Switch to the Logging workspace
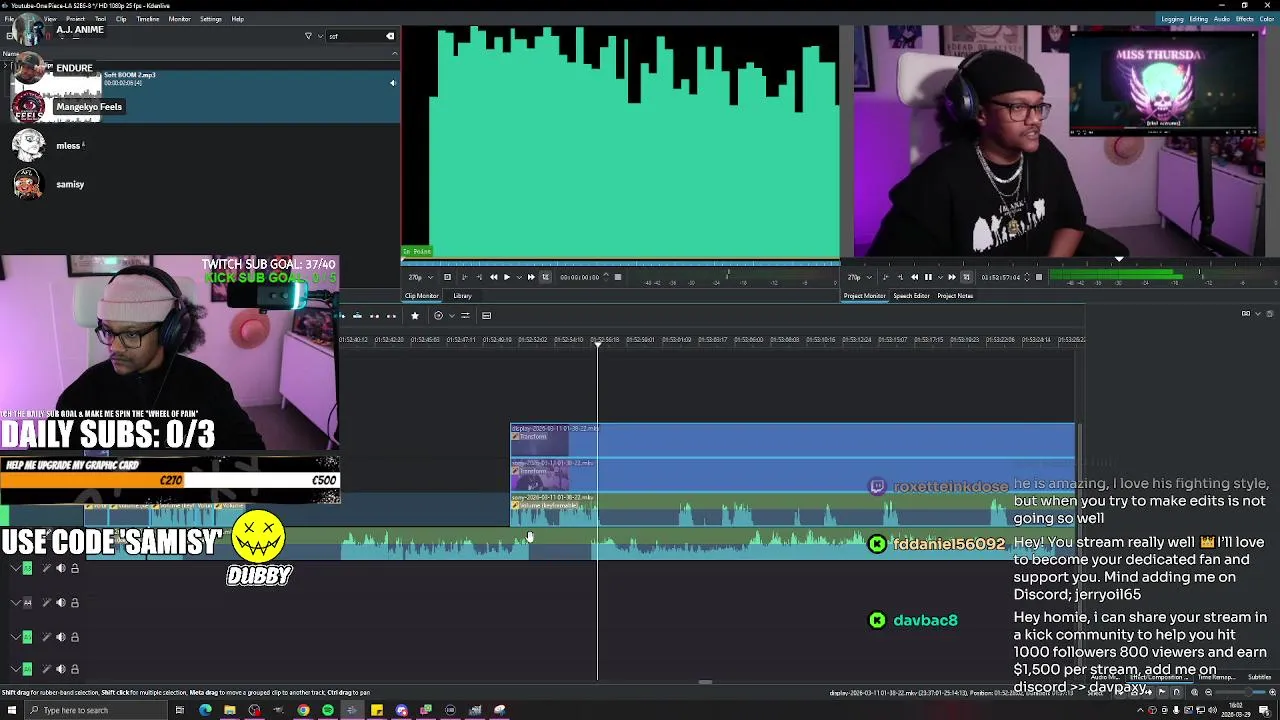Image resolution: width=1280 pixels, height=720 pixels. point(1173,19)
